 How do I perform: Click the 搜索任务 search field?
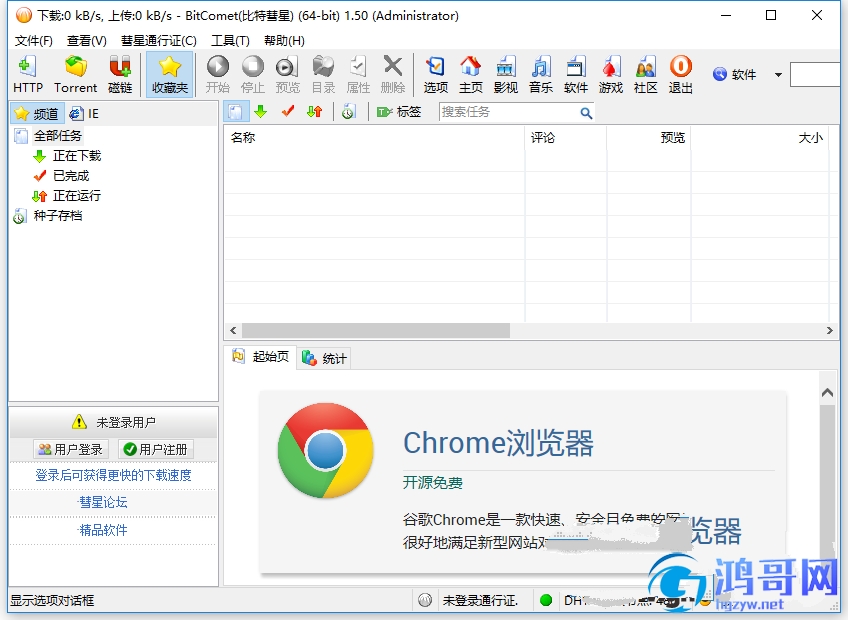[x=508, y=112]
